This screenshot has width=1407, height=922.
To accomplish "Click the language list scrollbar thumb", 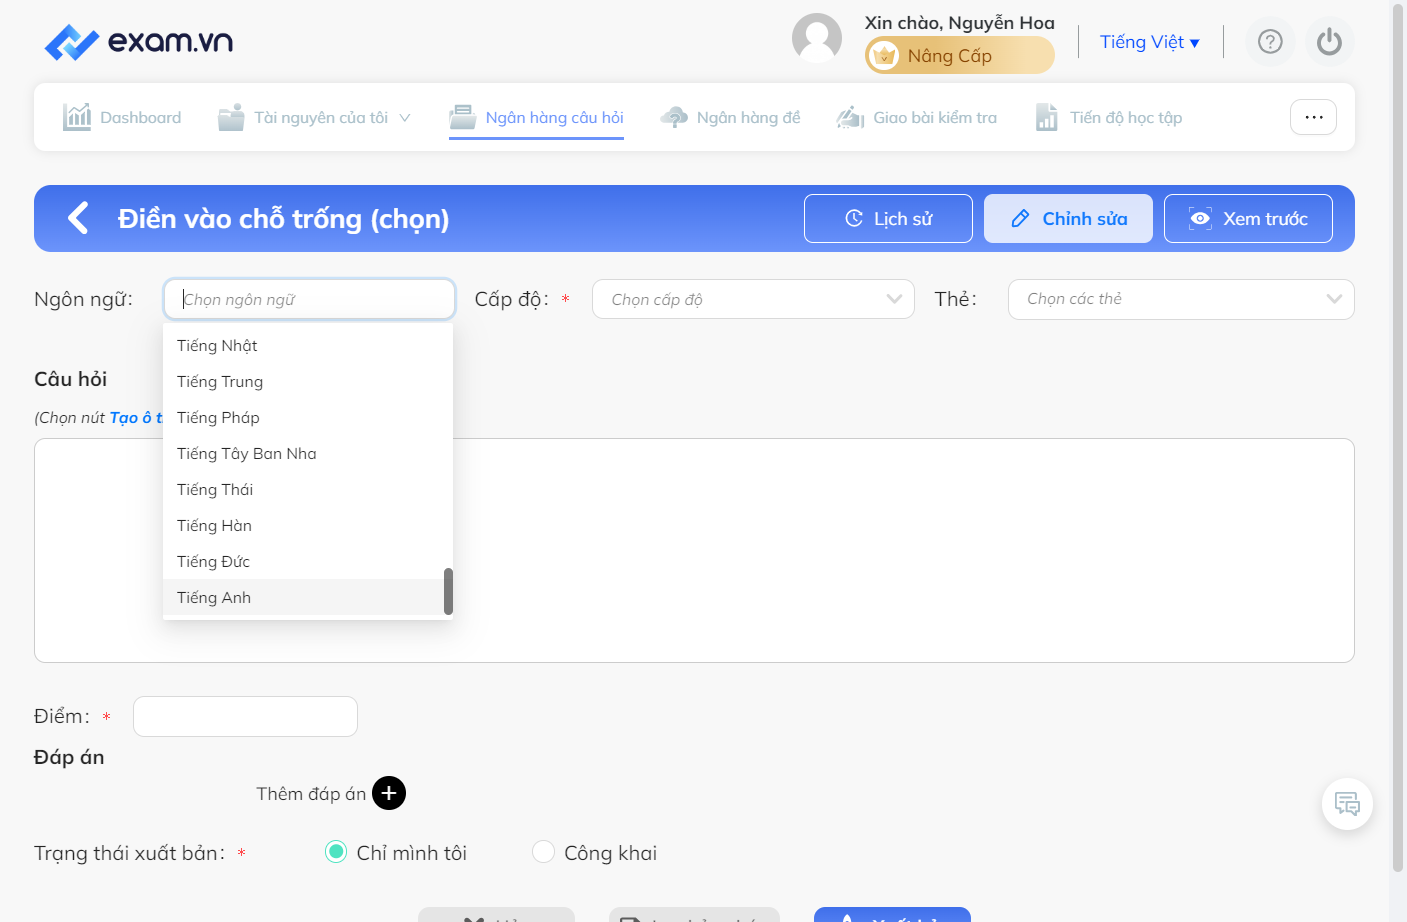I will pyautogui.click(x=448, y=591).
